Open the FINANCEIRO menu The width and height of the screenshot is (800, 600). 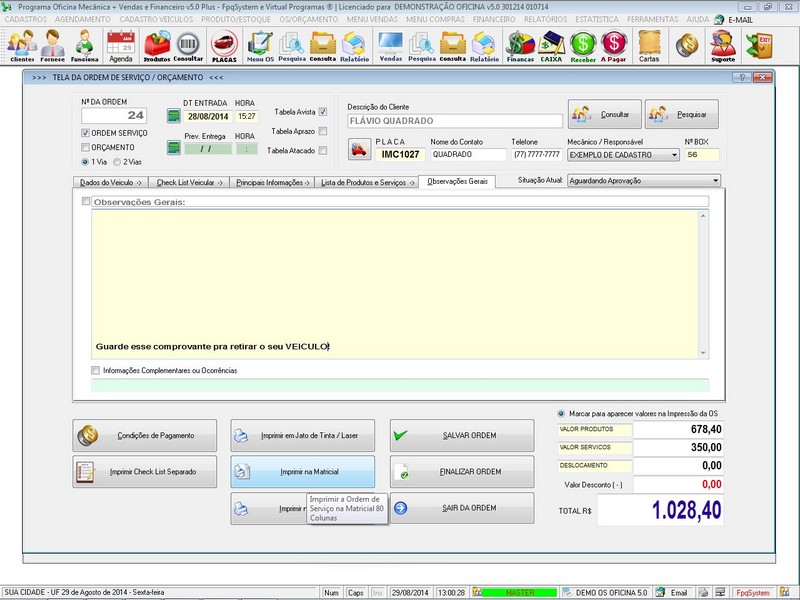pyautogui.click(x=493, y=19)
